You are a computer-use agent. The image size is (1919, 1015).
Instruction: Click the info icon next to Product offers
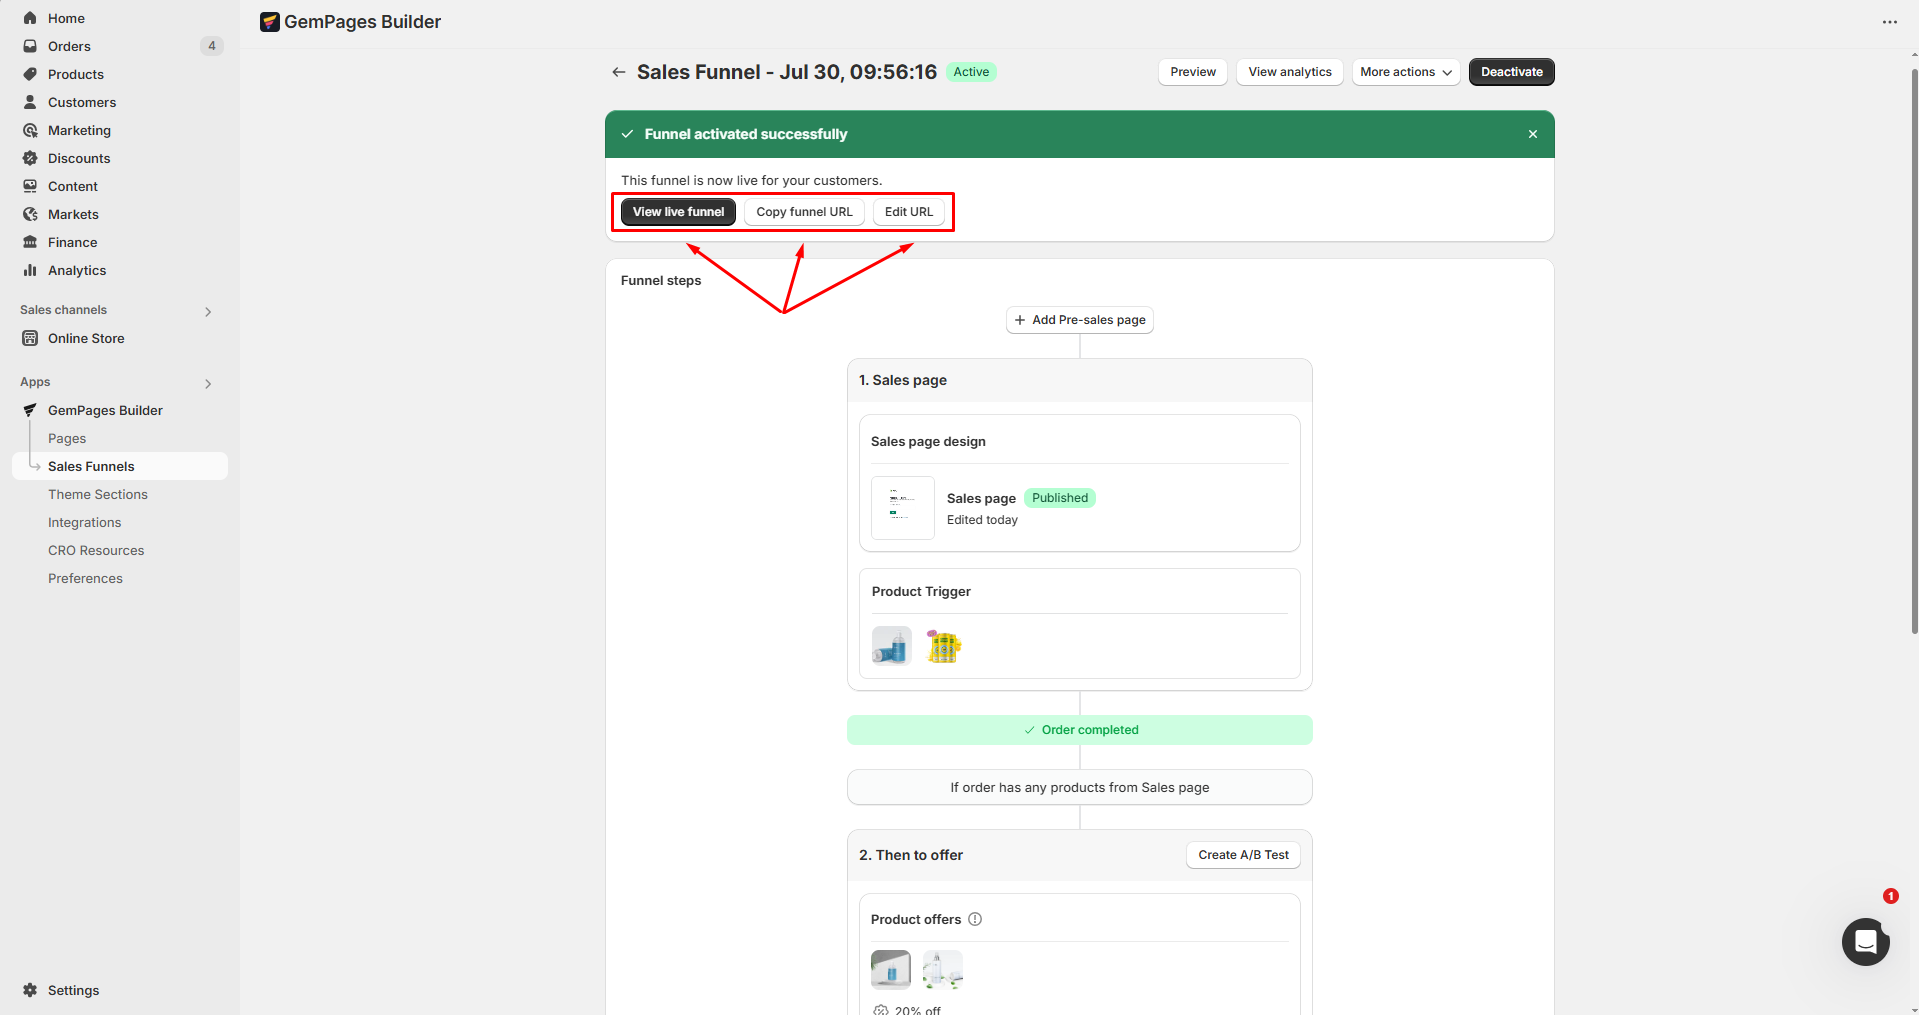[x=975, y=919]
